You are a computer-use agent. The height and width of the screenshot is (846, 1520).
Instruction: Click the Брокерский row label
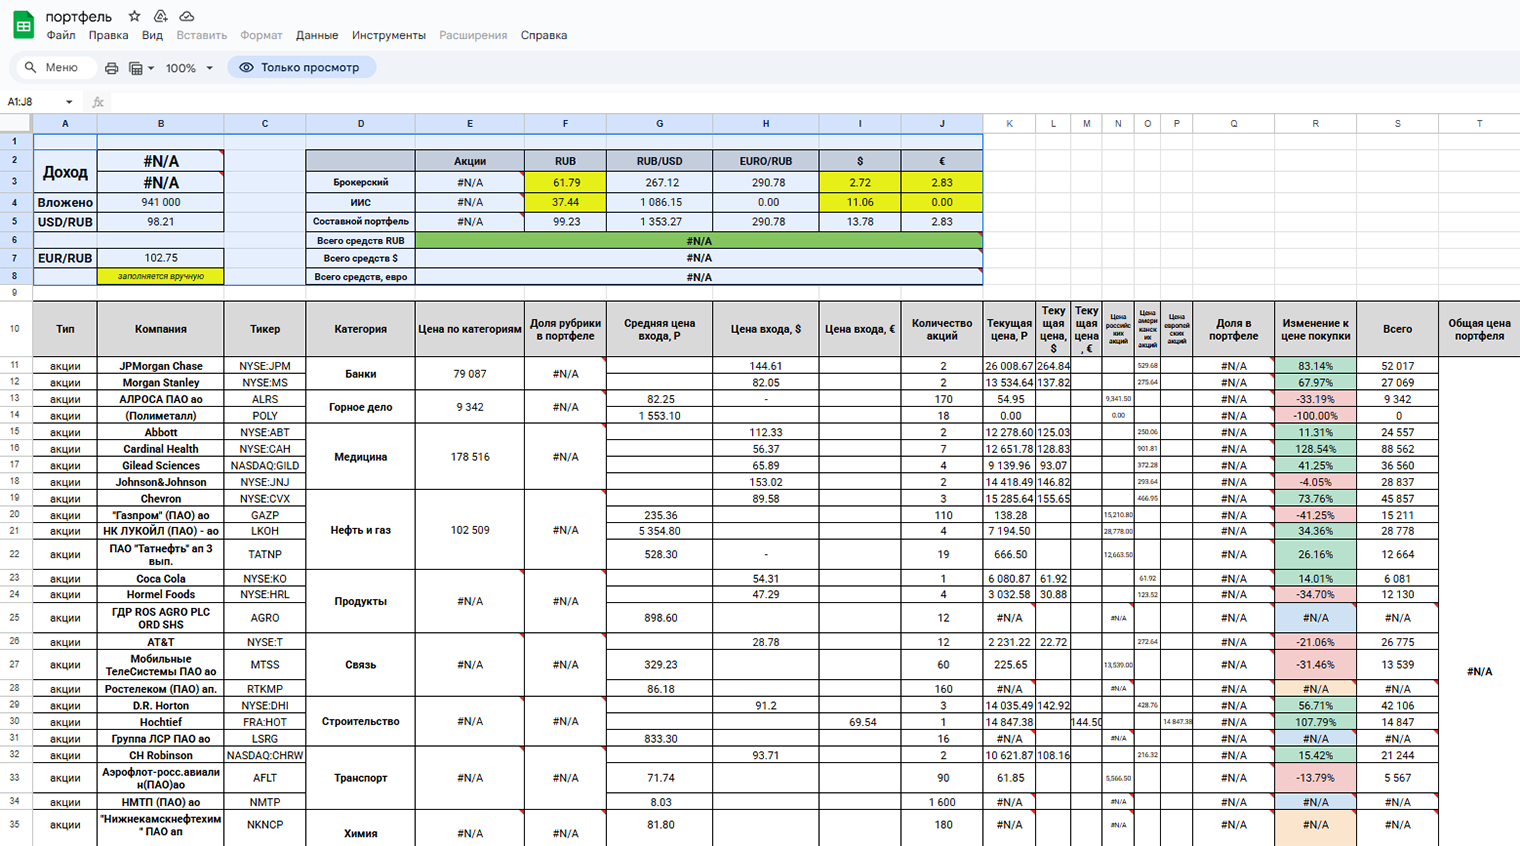[x=360, y=183]
